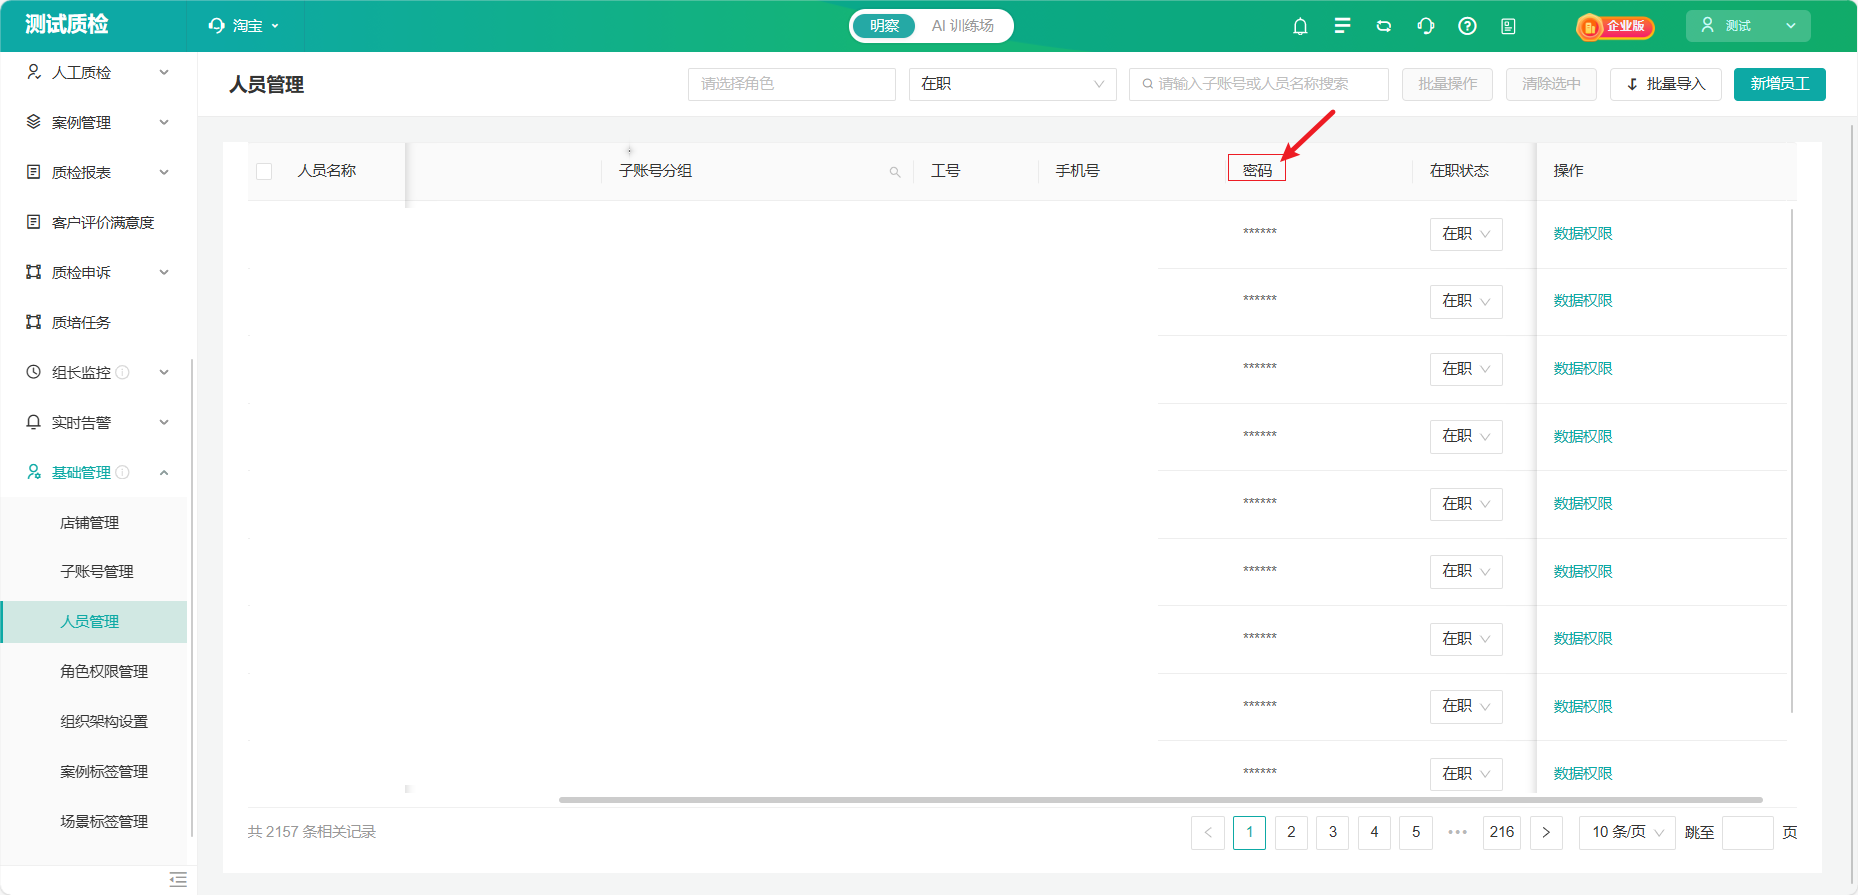The height and width of the screenshot is (895, 1858).
Task: Click the 质检报表 report icon
Action: (x=34, y=172)
